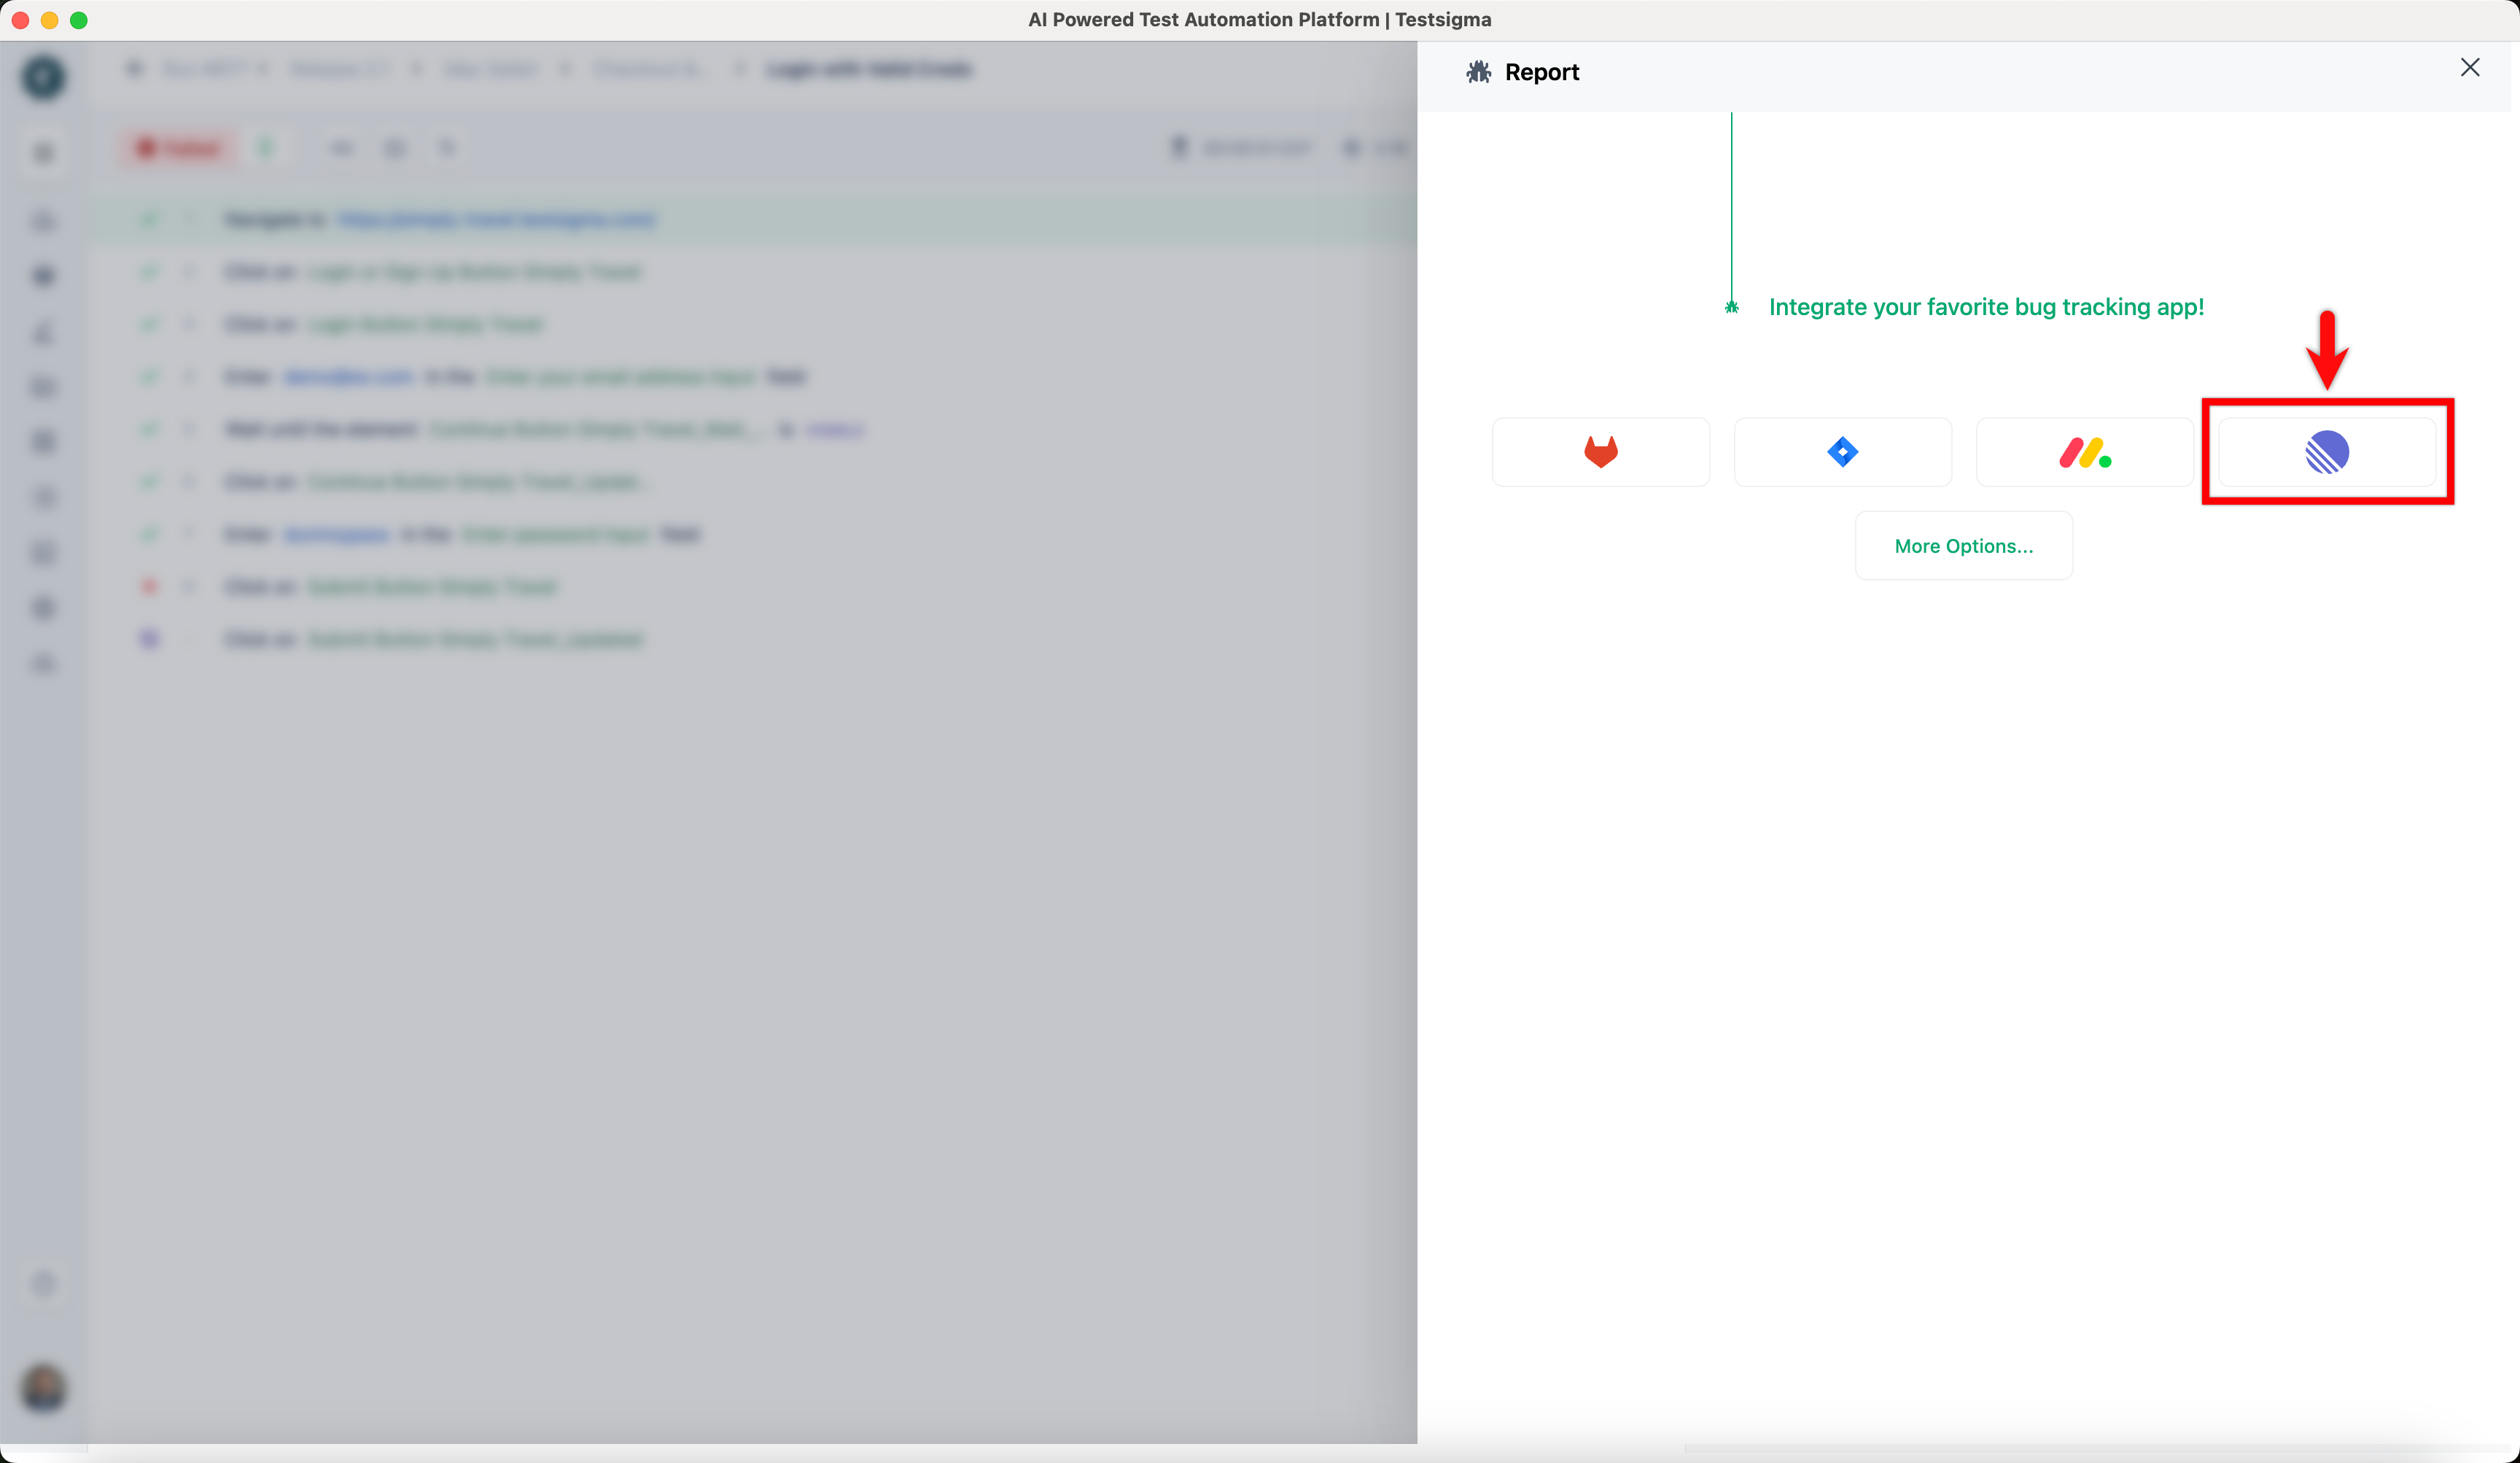Image resolution: width=2520 pixels, height=1463 pixels.
Task: Click the back arrow in the breadcrumb
Action: (135, 68)
